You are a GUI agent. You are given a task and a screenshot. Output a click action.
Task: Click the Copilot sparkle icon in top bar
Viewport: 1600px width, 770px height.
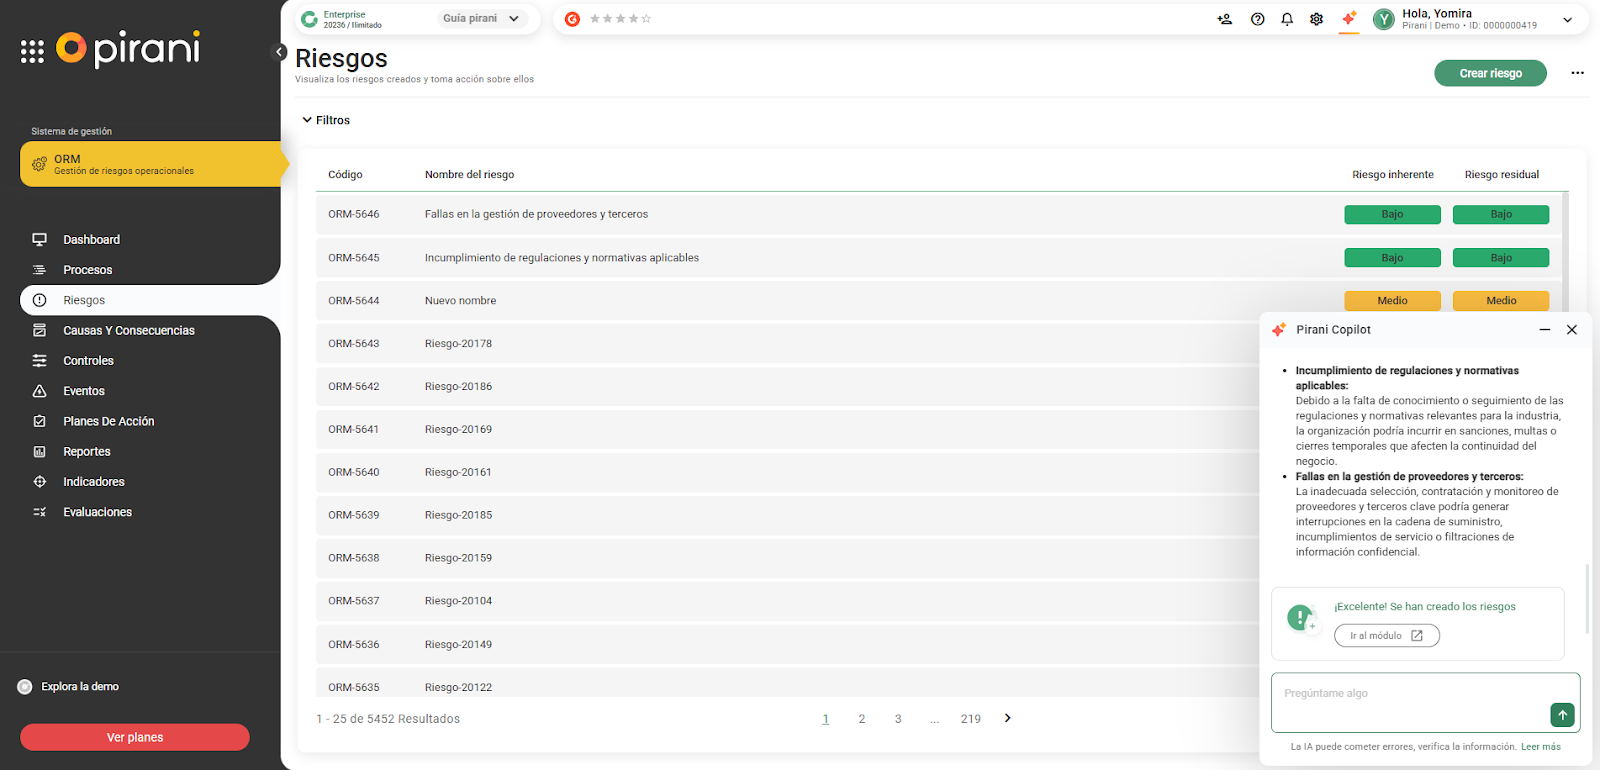(x=1349, y=18)
